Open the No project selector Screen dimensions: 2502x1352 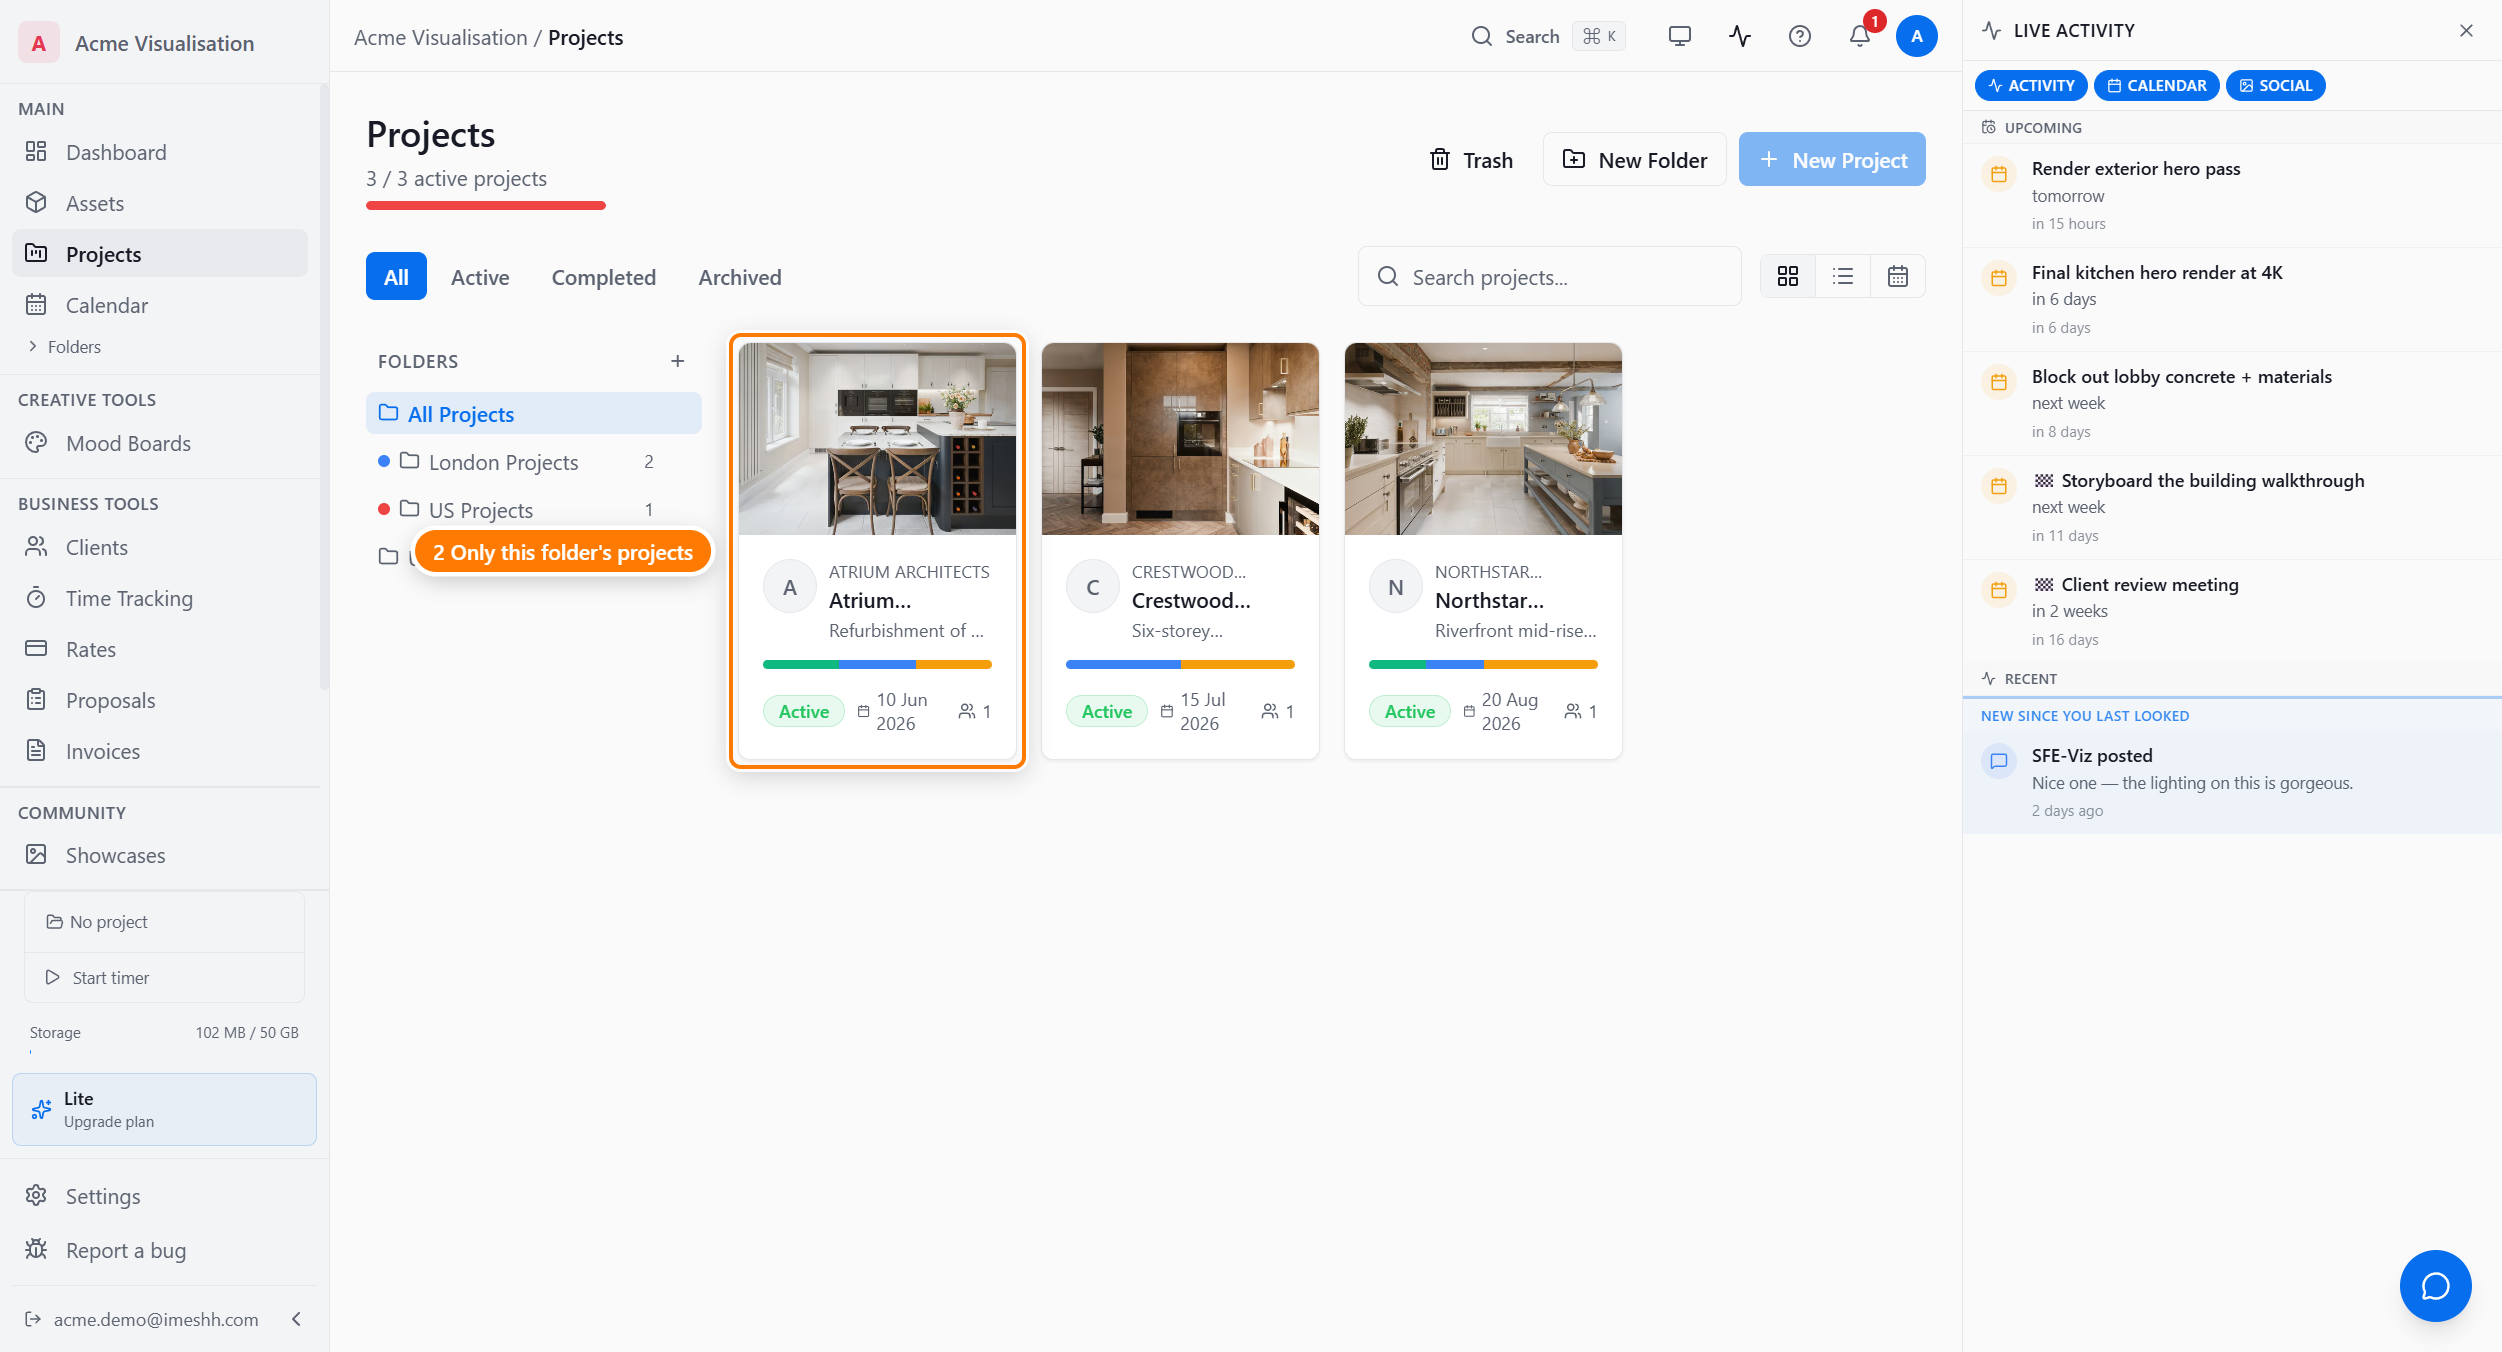164,922
